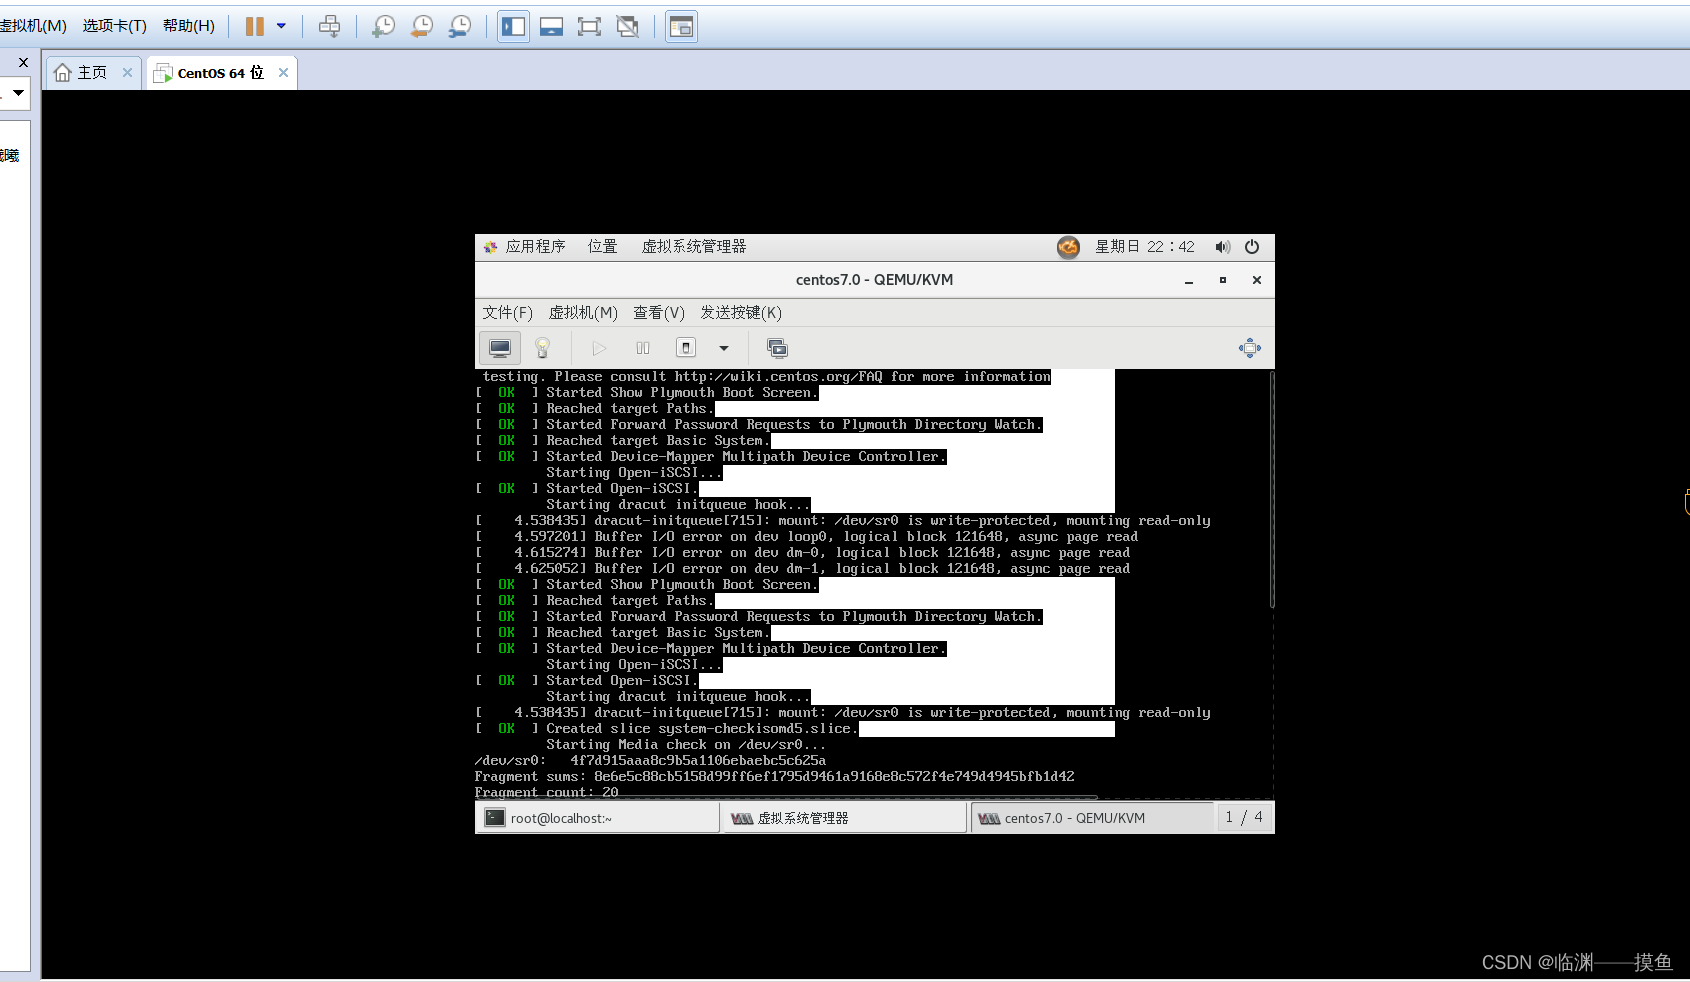Toggle the console view button
The height and width of the screenshot is (982, 1690).
click(x=681, y=26)
